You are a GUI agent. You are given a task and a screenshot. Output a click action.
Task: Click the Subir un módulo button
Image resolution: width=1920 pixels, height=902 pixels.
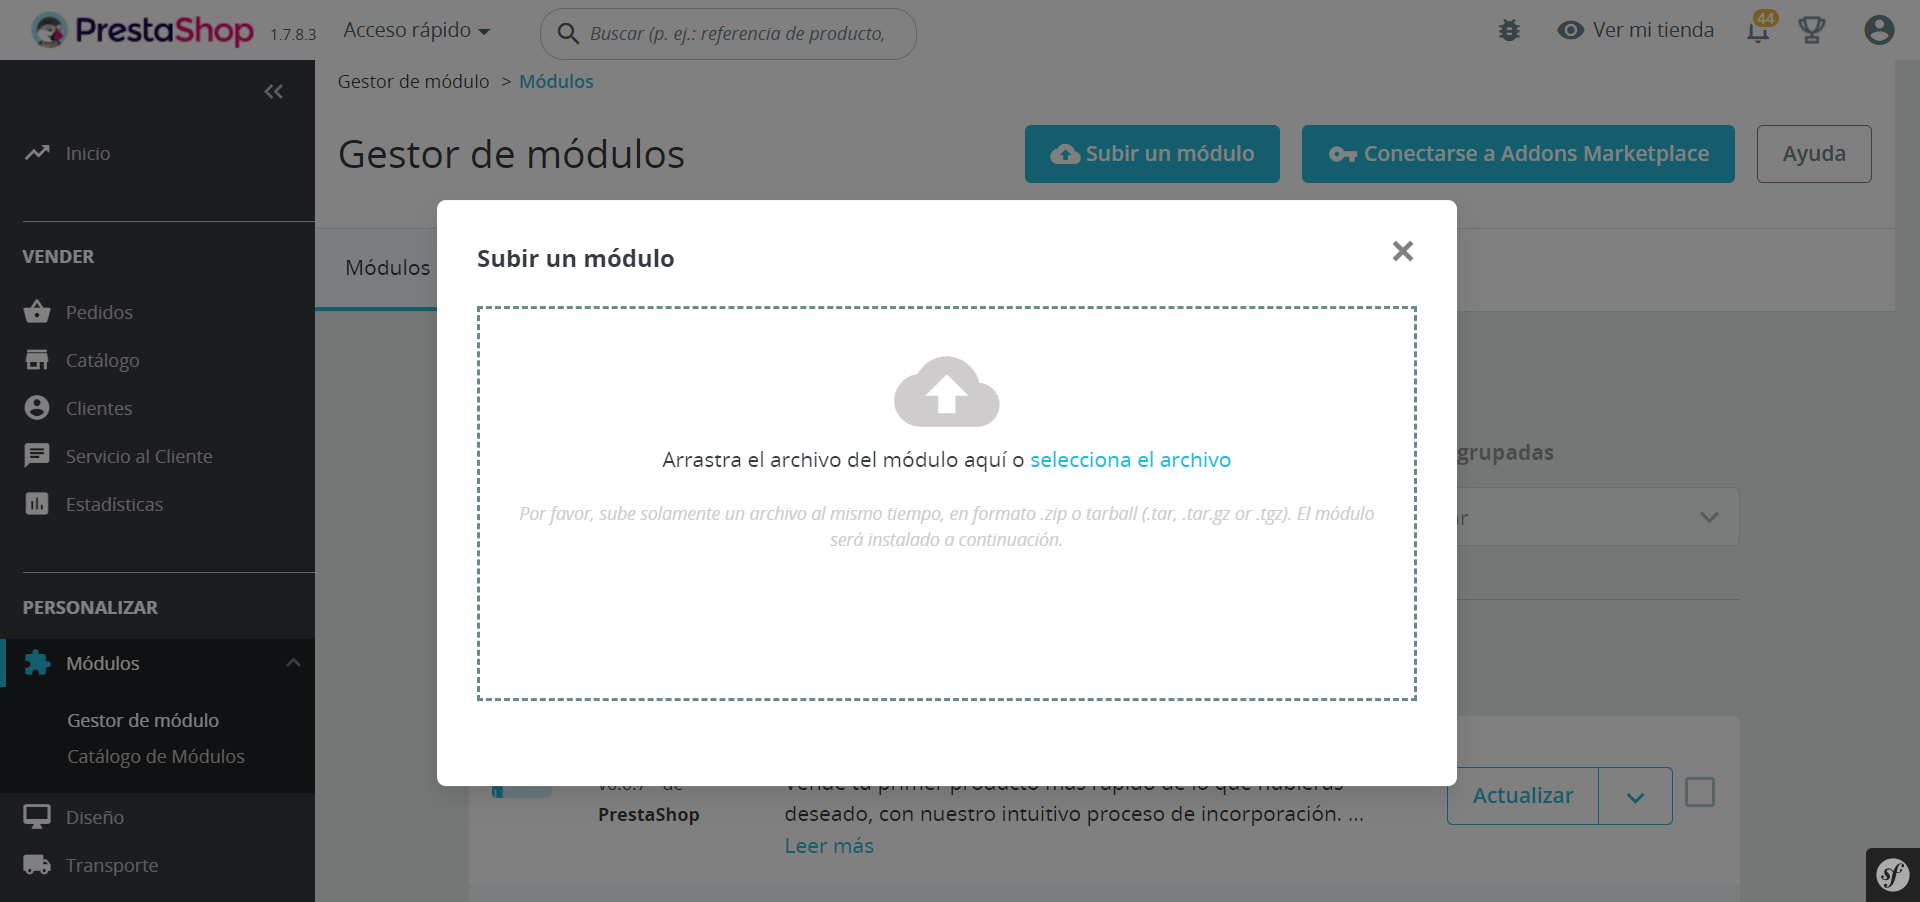click(x=1152, y=154)
